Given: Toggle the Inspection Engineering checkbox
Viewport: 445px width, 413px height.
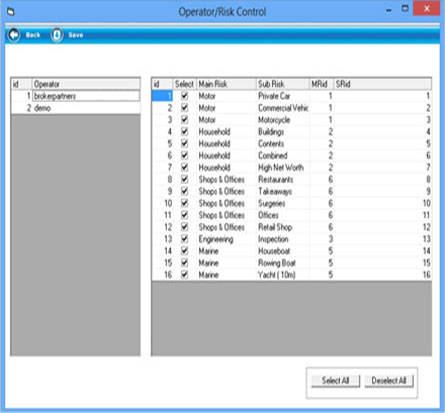Looking at the screenshot, I should coord(184,239).
